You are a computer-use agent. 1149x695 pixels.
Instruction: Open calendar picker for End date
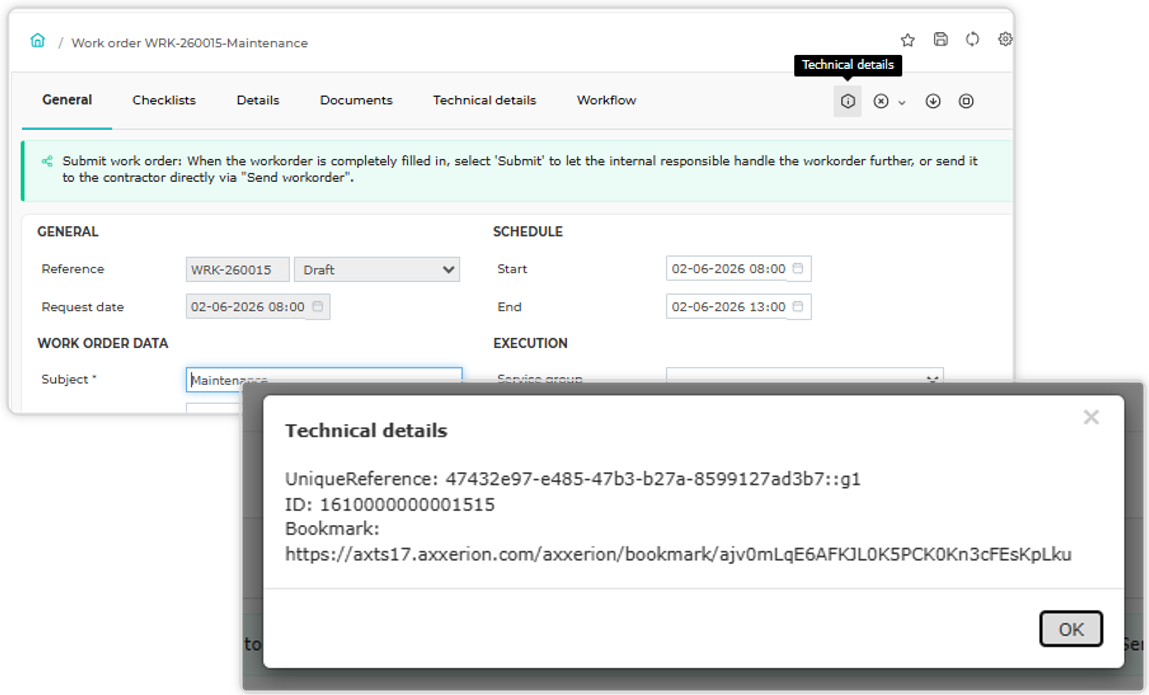(798, 306)
